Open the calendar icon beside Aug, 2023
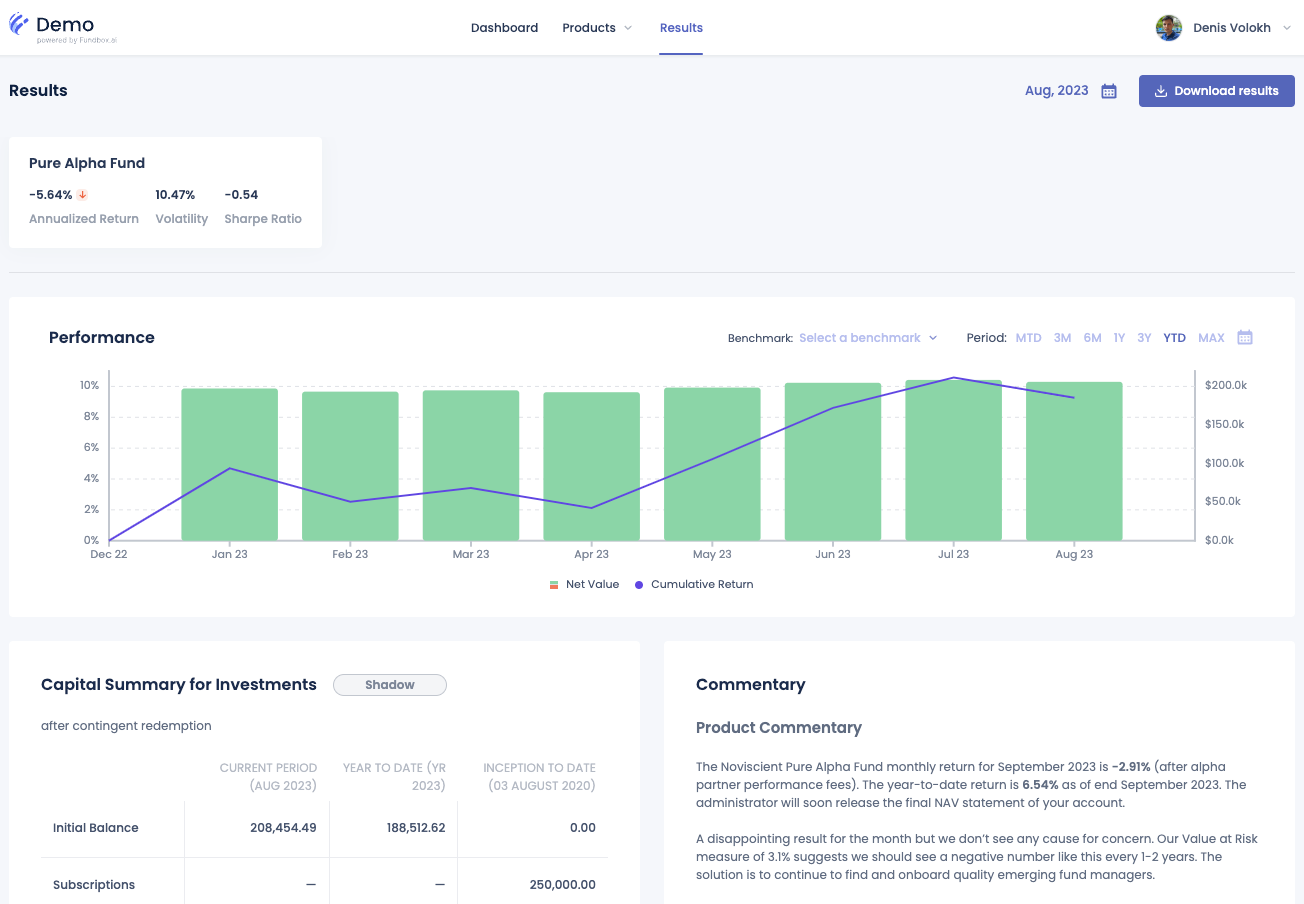This screenshot has width=1304, height=904. click(1109, 91)
